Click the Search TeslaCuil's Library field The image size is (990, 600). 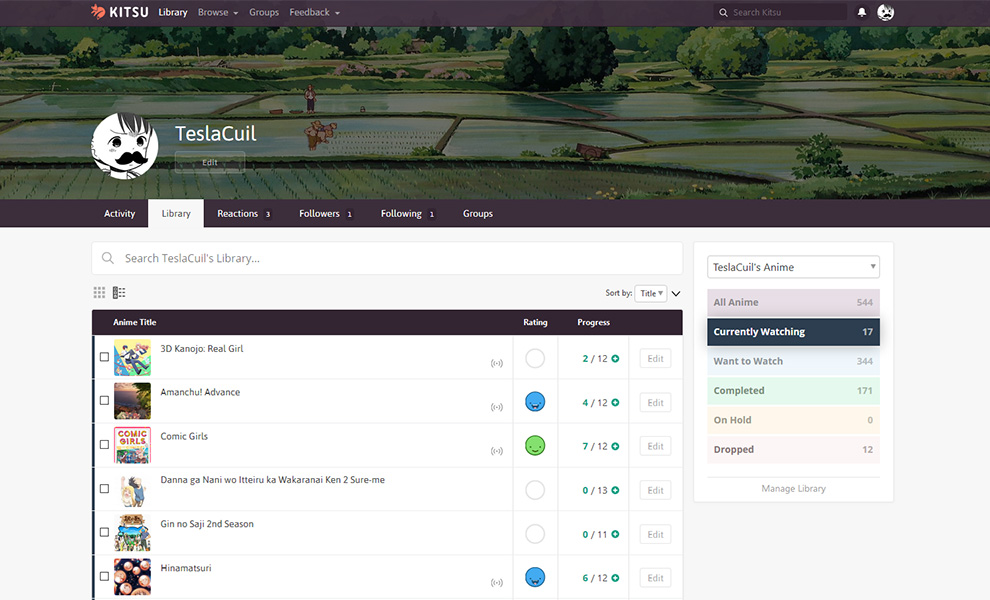click(x=386, y=258)
